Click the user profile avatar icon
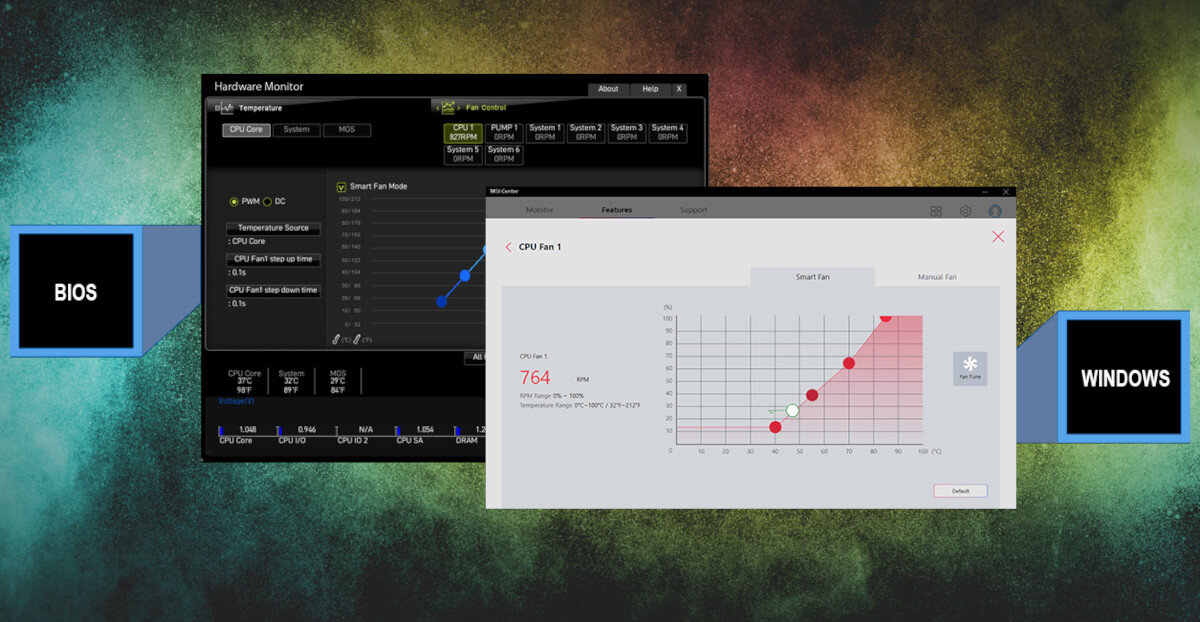 coord(994,211)
